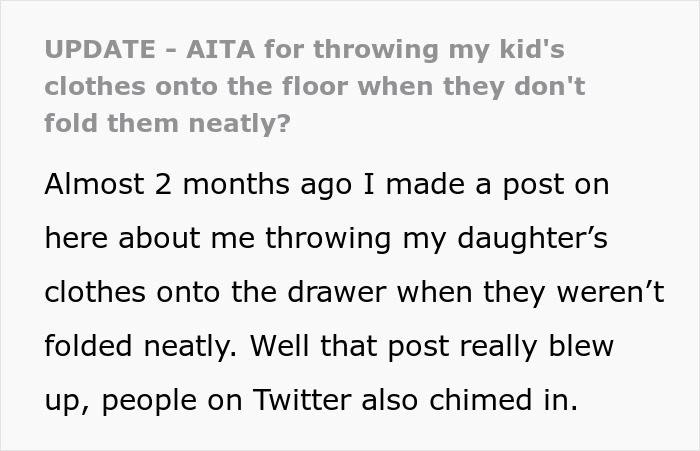Image resolution: width=700 pixels, height=451 pixels.
Task: Click the word "UPDATE" in the heading
Action: 98,49
